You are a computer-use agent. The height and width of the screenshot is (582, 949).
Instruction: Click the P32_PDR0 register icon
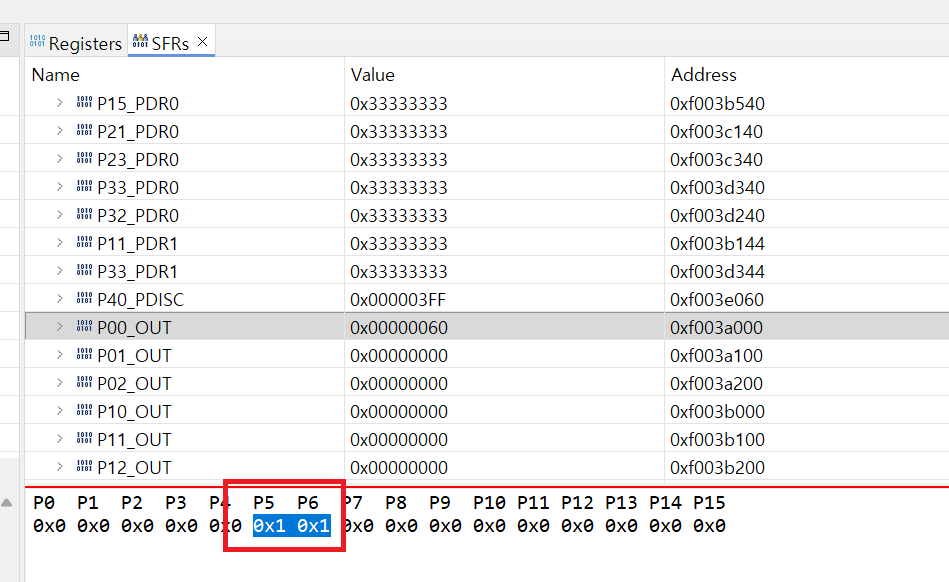coord(84,215)
